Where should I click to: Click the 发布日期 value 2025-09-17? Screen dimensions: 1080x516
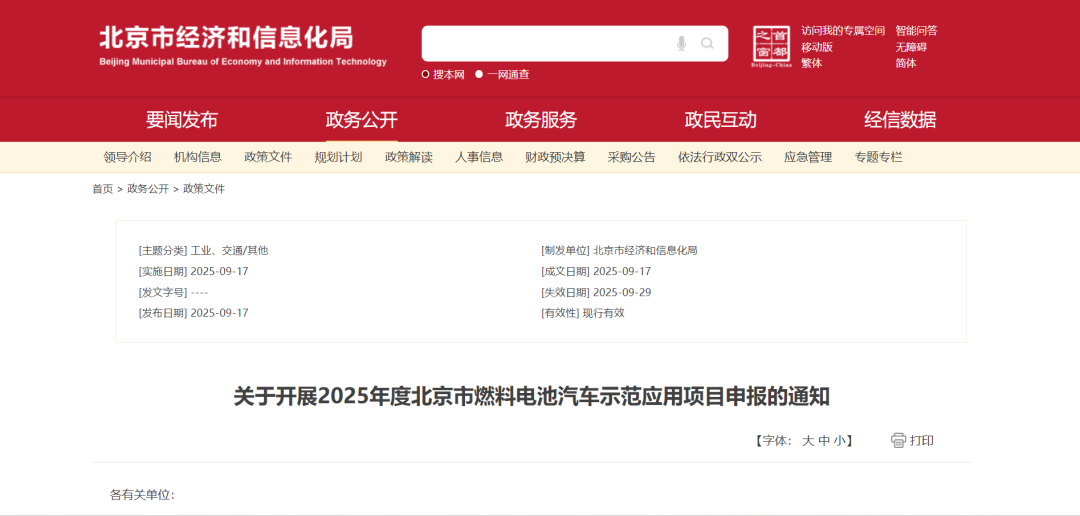220,313
